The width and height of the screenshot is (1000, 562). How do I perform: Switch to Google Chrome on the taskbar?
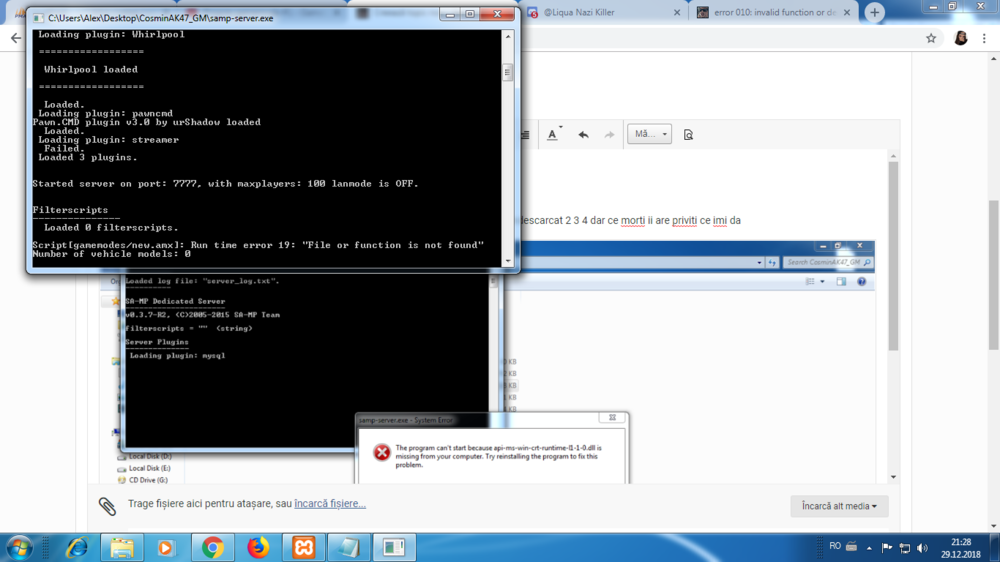(x=212, y=547)
